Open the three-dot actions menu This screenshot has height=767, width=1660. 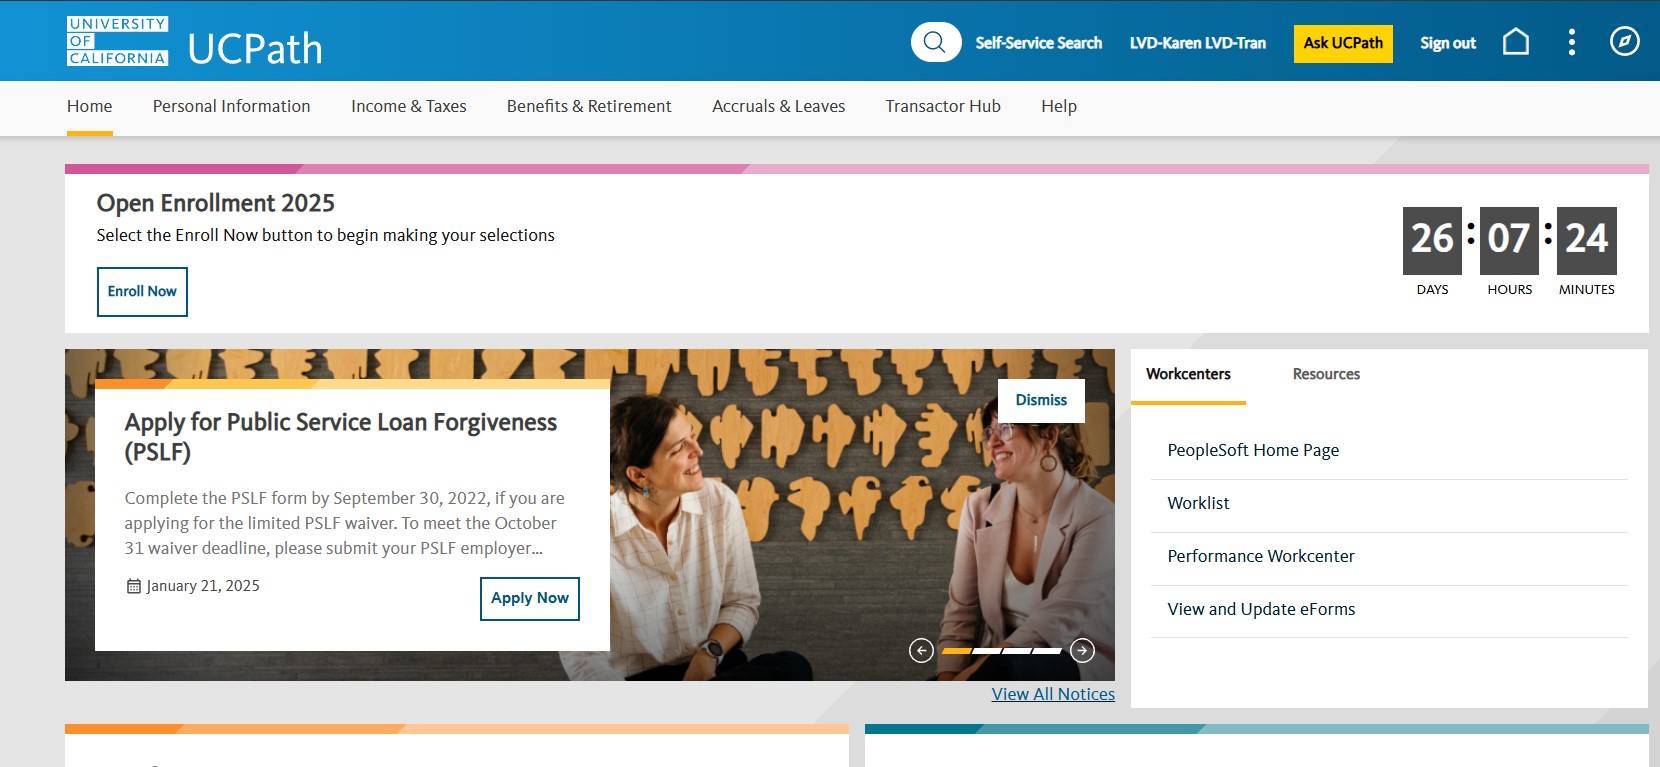(x=1572, y=42)
